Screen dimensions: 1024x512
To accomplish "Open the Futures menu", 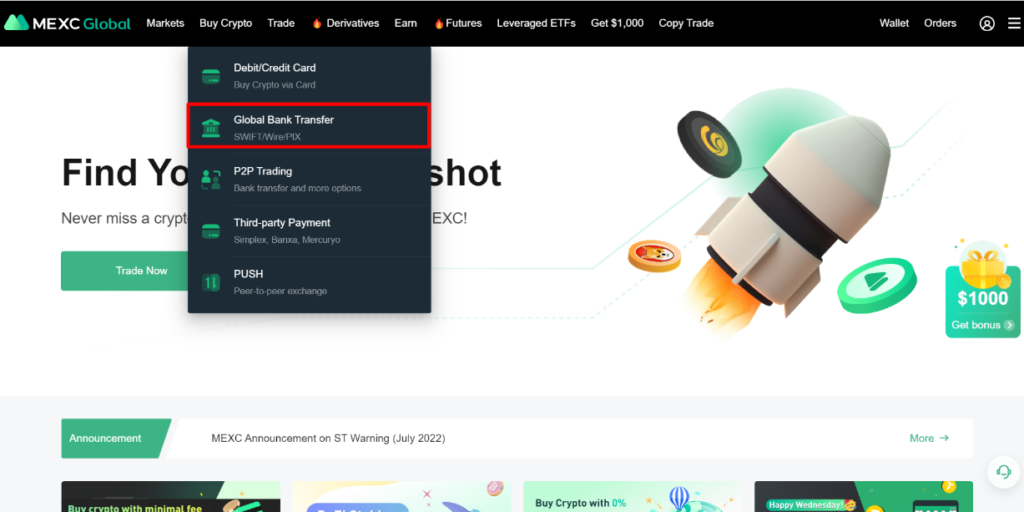I will tap(464, 24).
